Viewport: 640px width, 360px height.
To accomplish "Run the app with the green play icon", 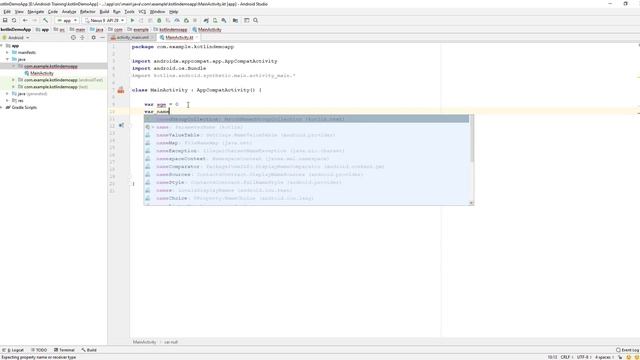I will [x=132, y=20].
